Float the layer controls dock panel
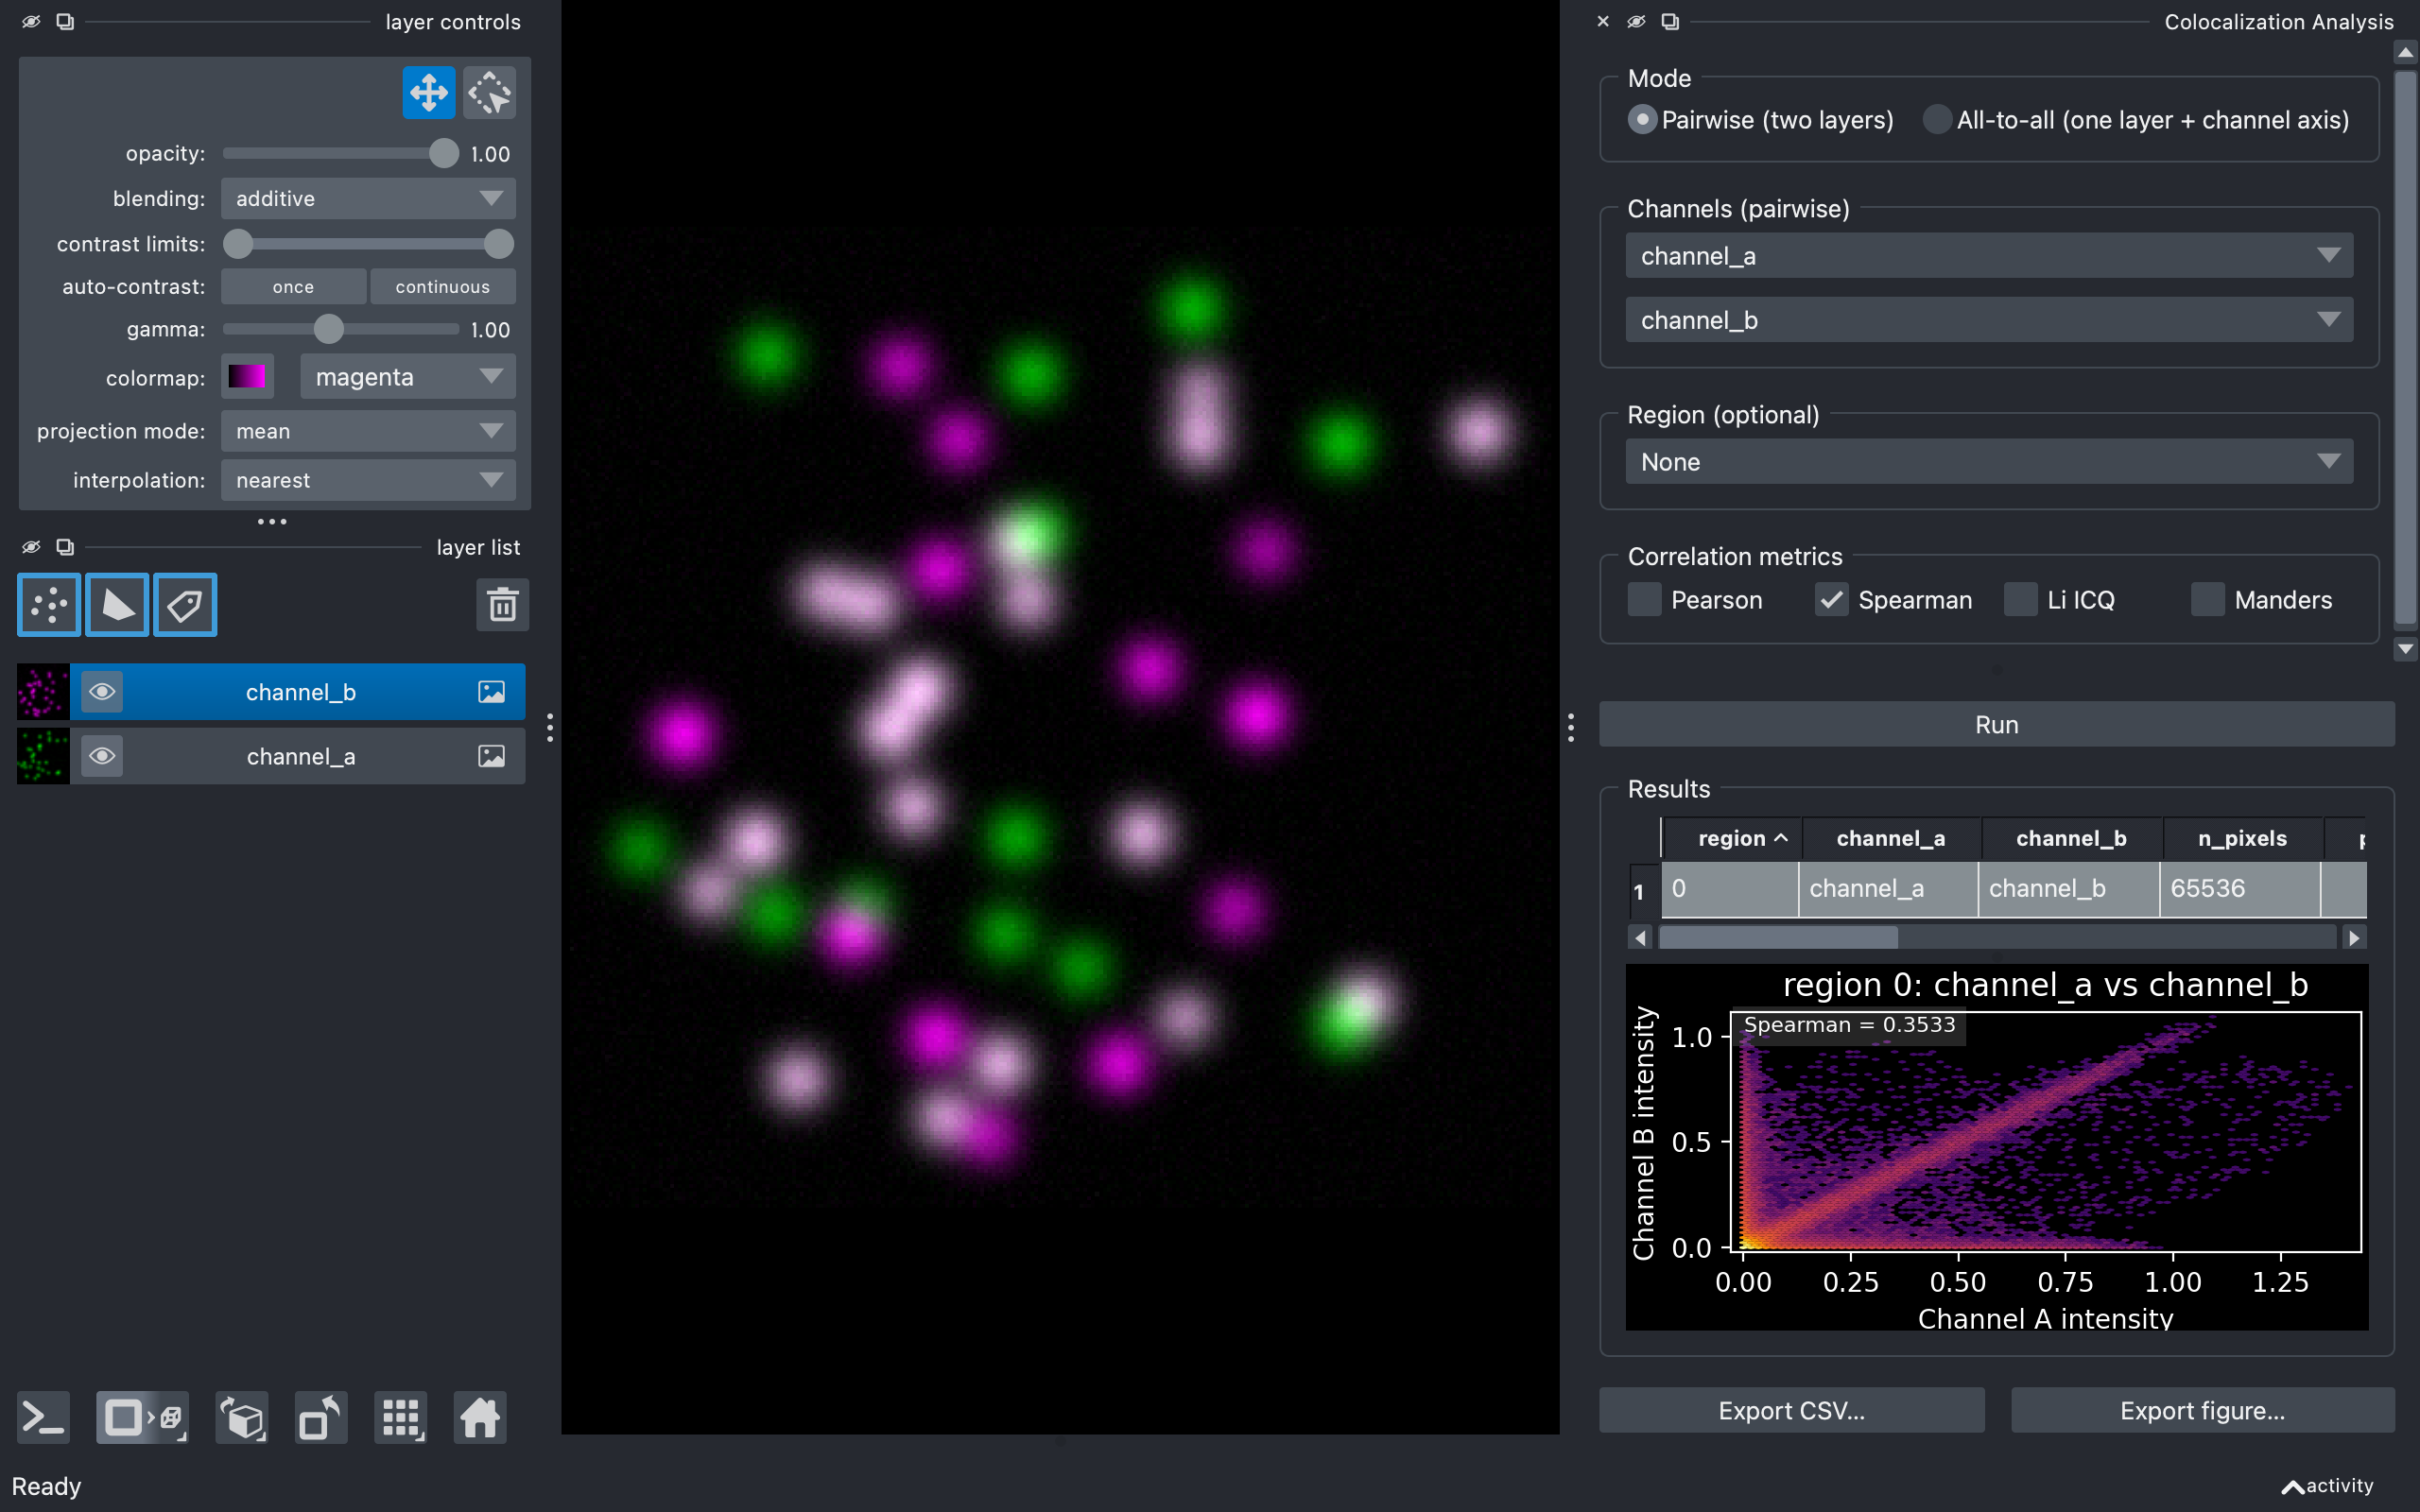 pyautogui.click(x=65, y=21)
